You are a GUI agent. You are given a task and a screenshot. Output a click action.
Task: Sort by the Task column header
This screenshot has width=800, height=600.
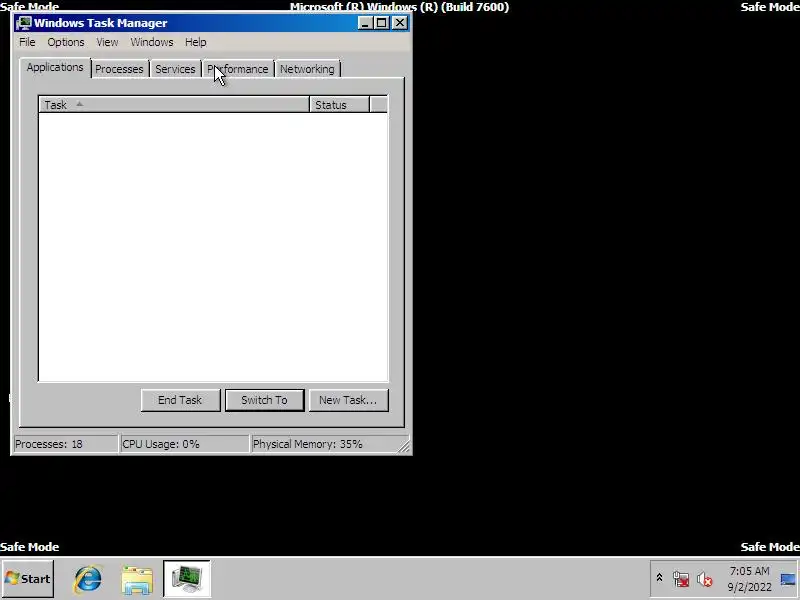tap(174, 105)
